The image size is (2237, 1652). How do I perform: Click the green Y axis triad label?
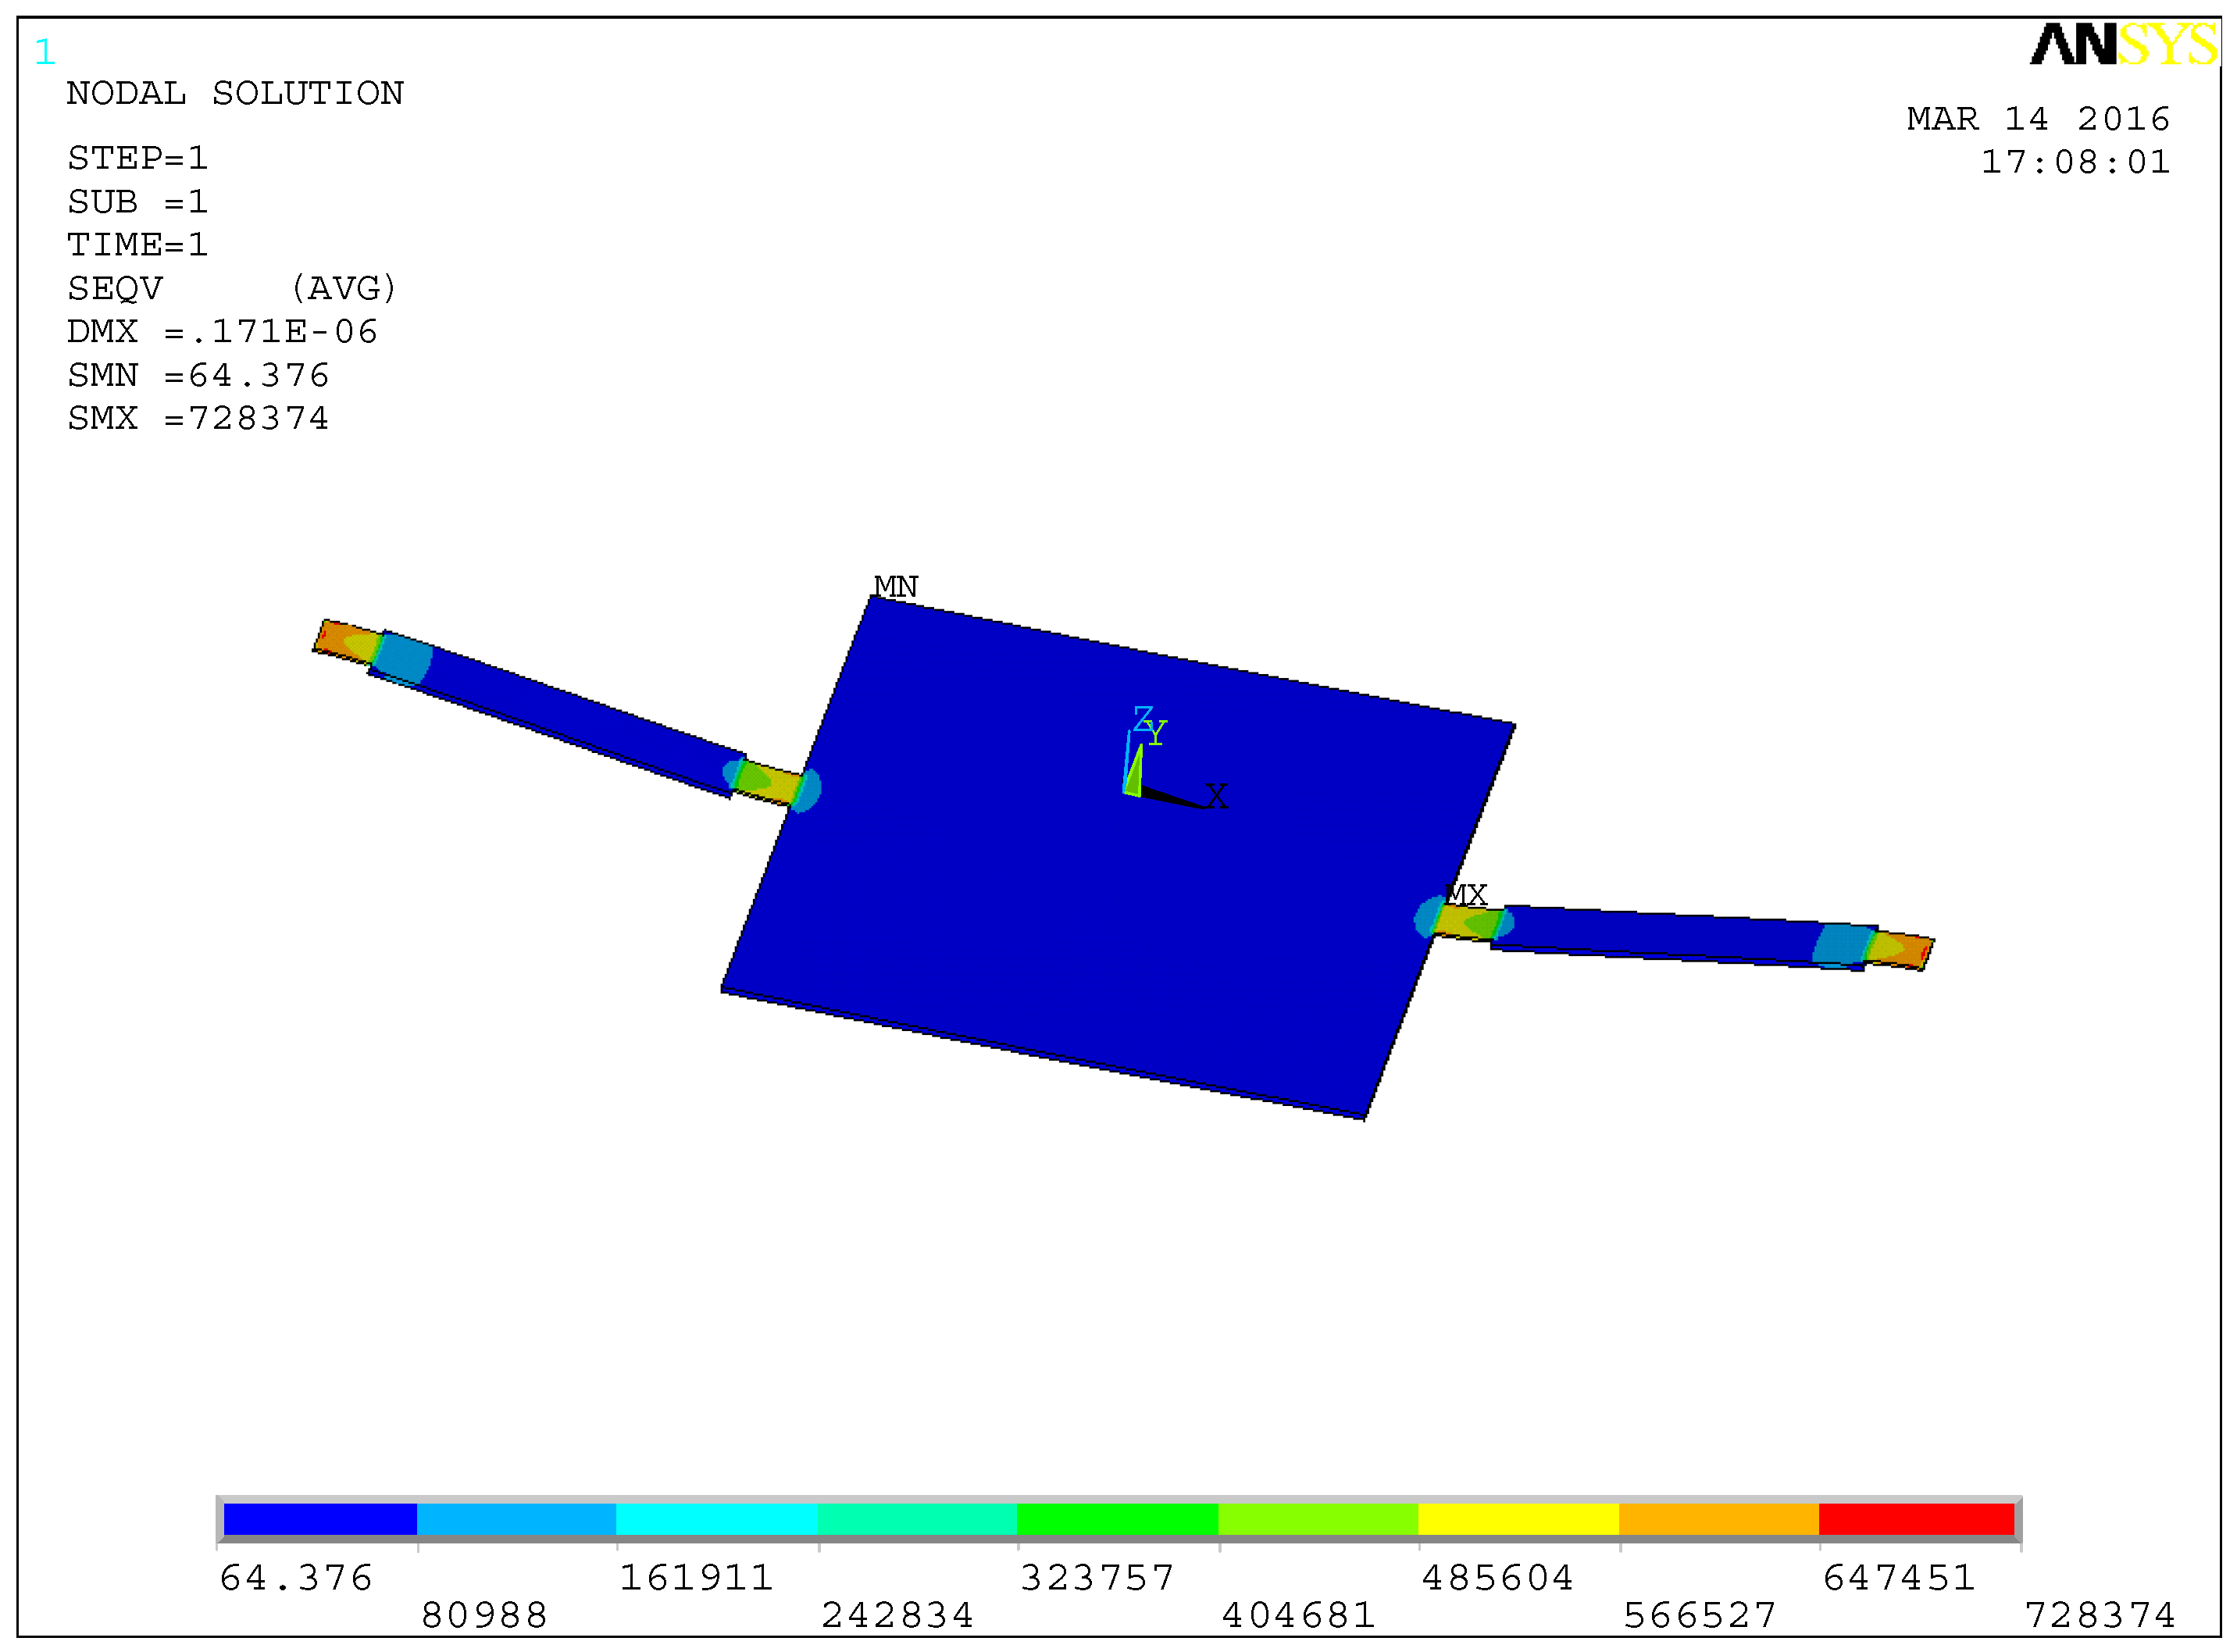coord(1157,734)
